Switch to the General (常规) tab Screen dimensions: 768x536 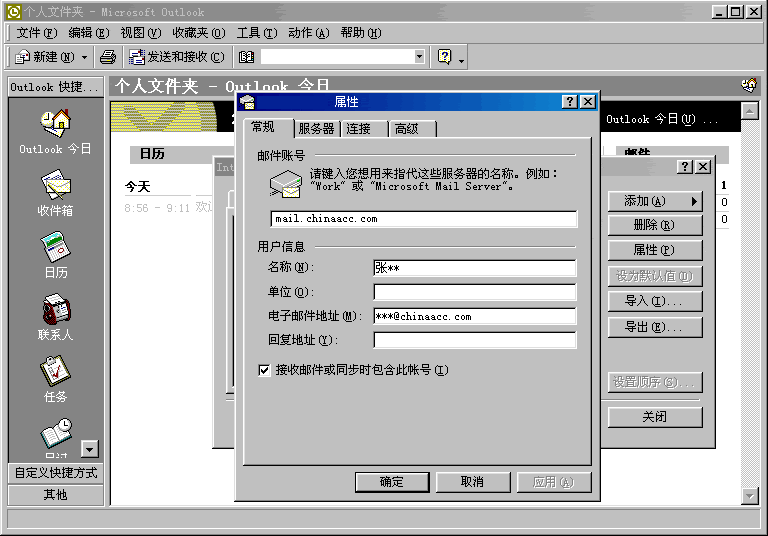268,127
